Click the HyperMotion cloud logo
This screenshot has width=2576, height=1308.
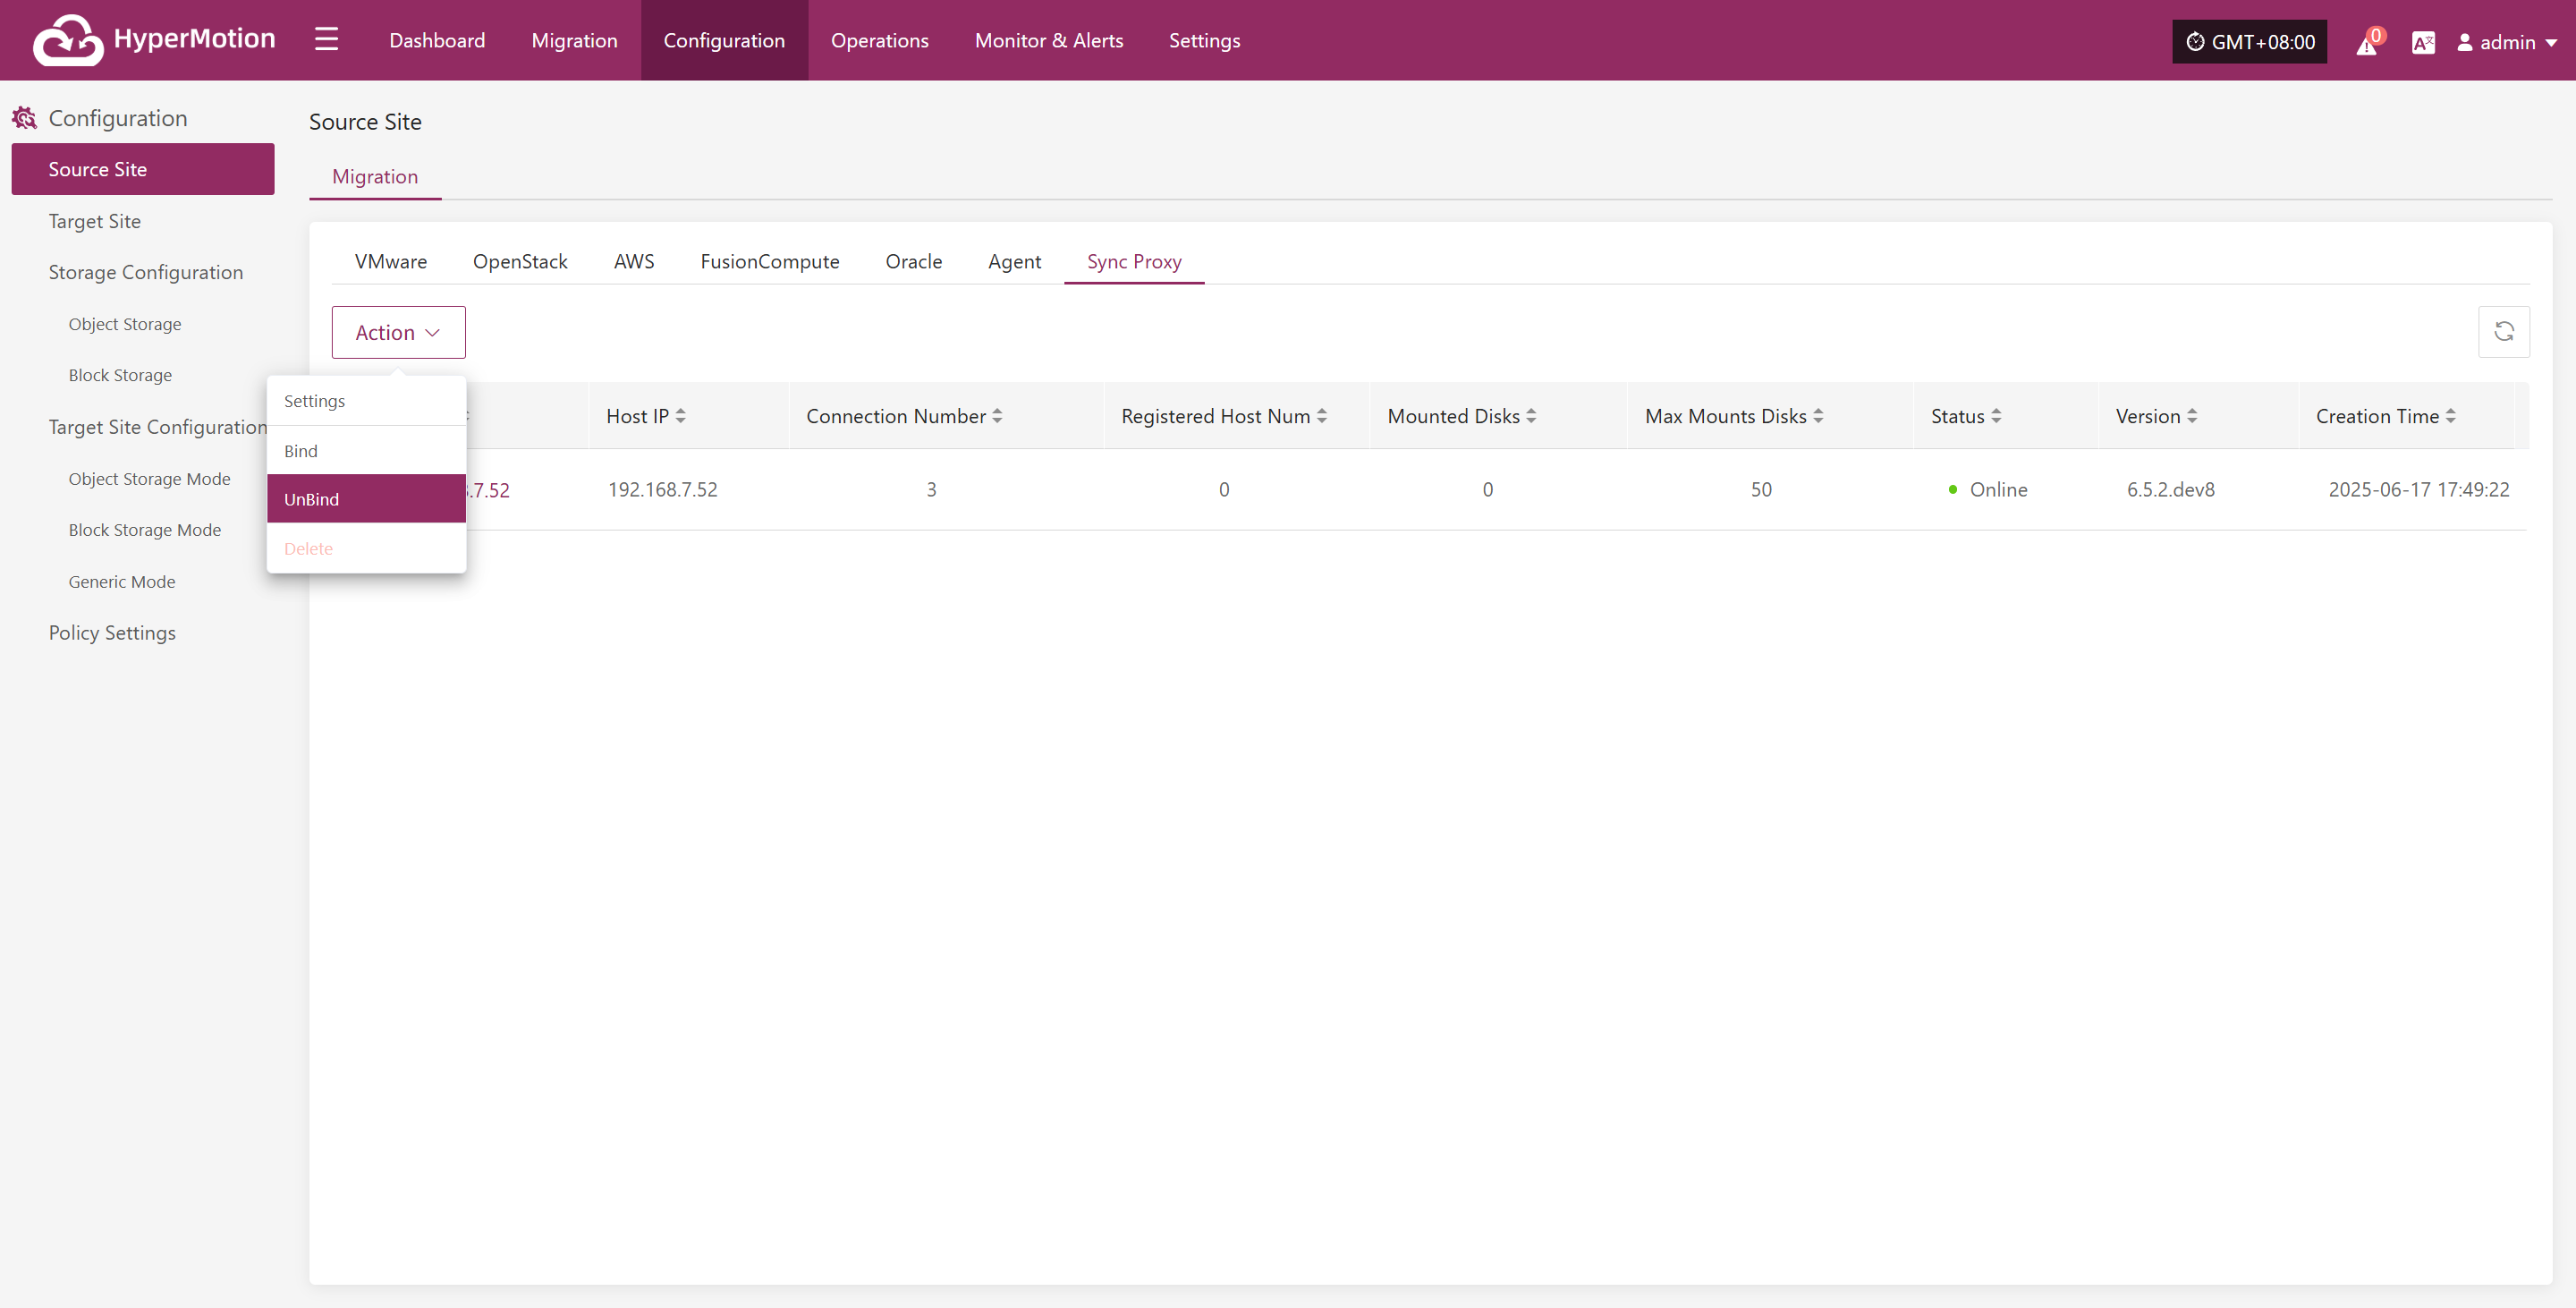click(67, 40)
